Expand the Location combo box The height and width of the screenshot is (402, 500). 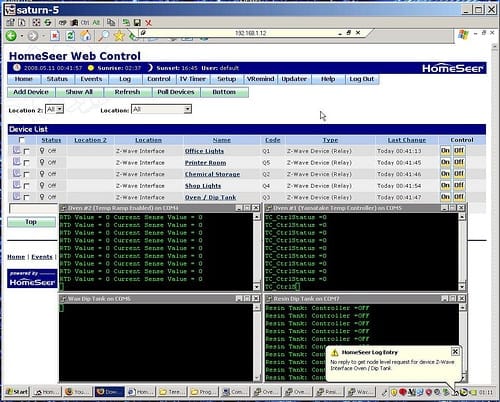click(162, 109)
